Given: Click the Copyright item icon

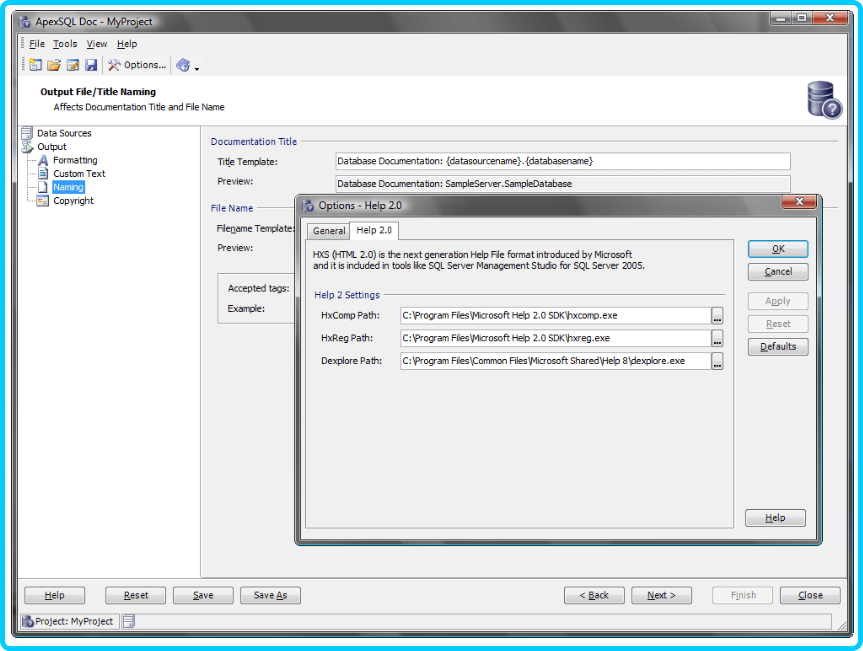Looking at the screenshot, I should click(43, 201).
